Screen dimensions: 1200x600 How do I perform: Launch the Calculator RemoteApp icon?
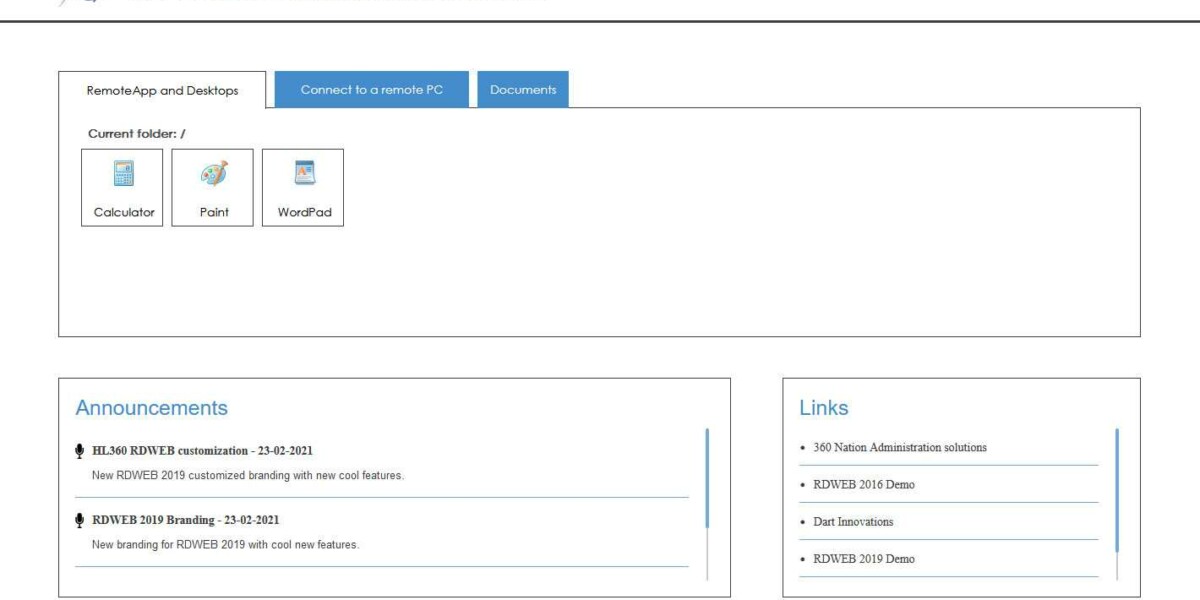pos(122,189)
